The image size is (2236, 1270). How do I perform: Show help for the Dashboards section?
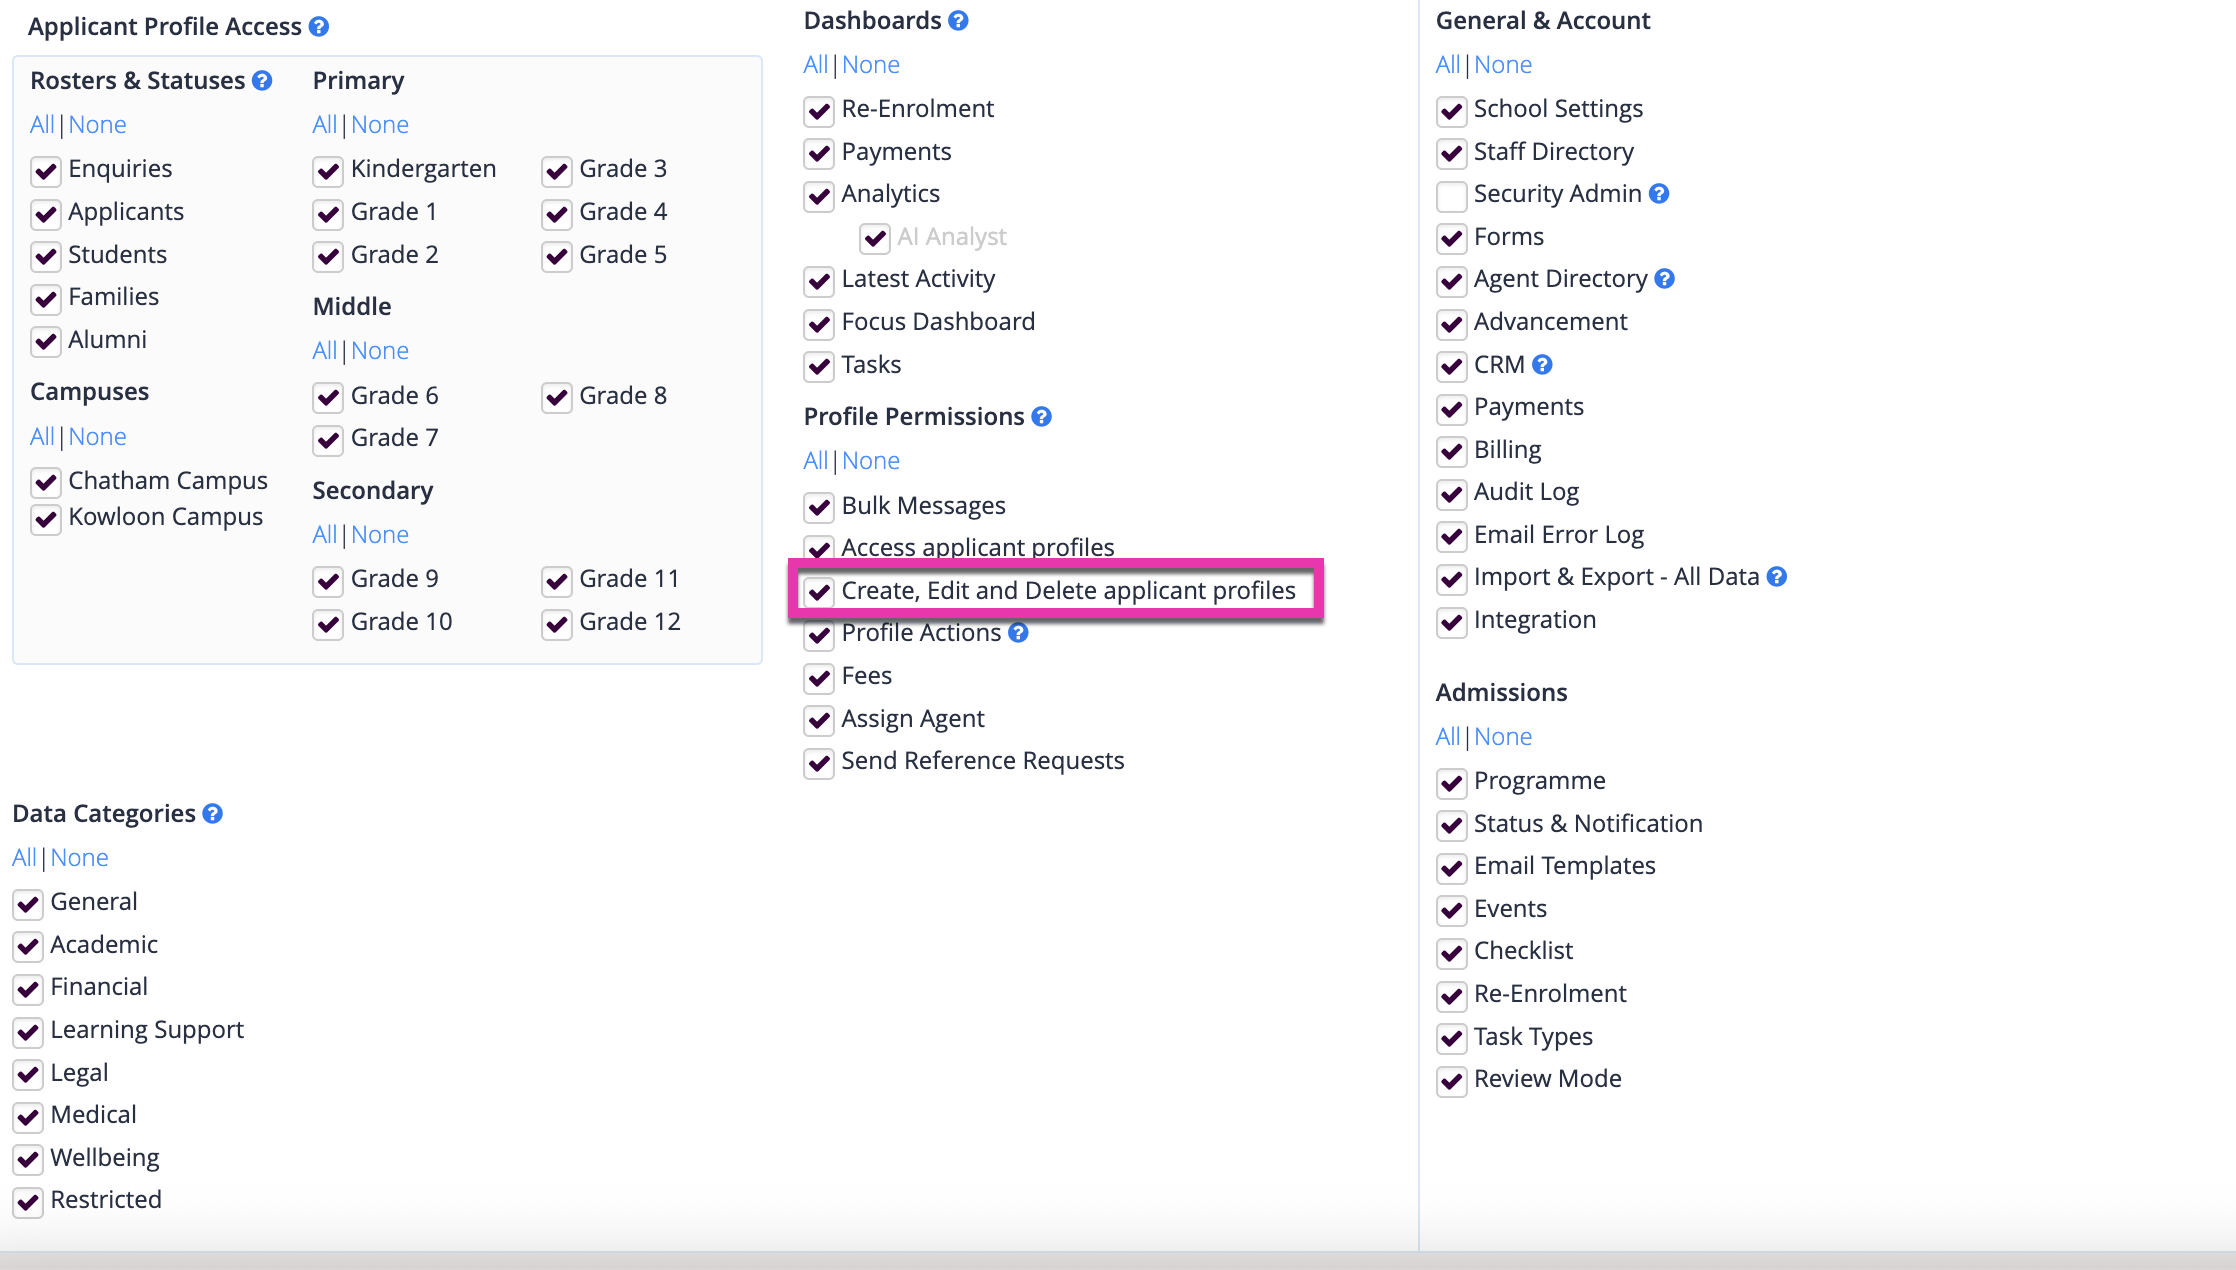coord(958,21)
